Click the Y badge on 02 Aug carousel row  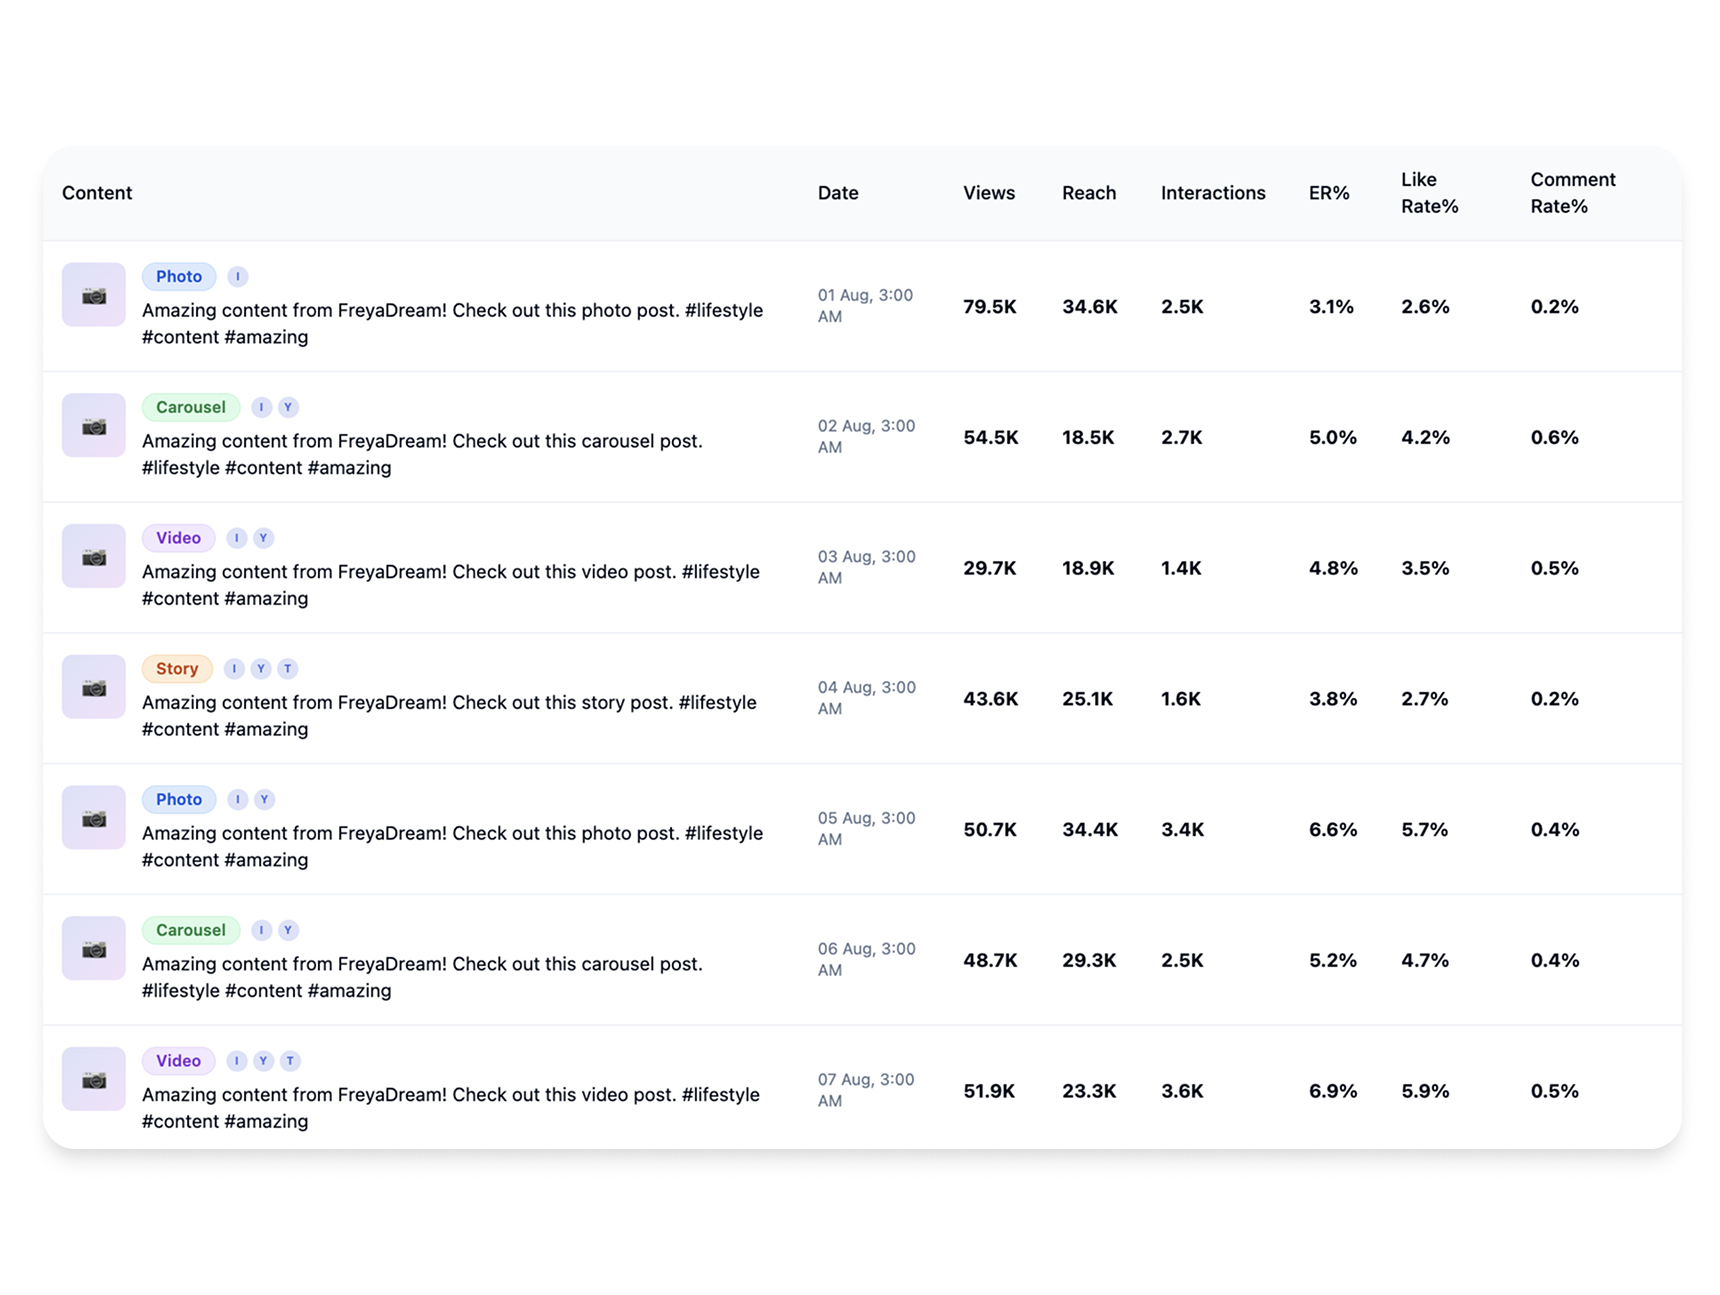(288, 407)
